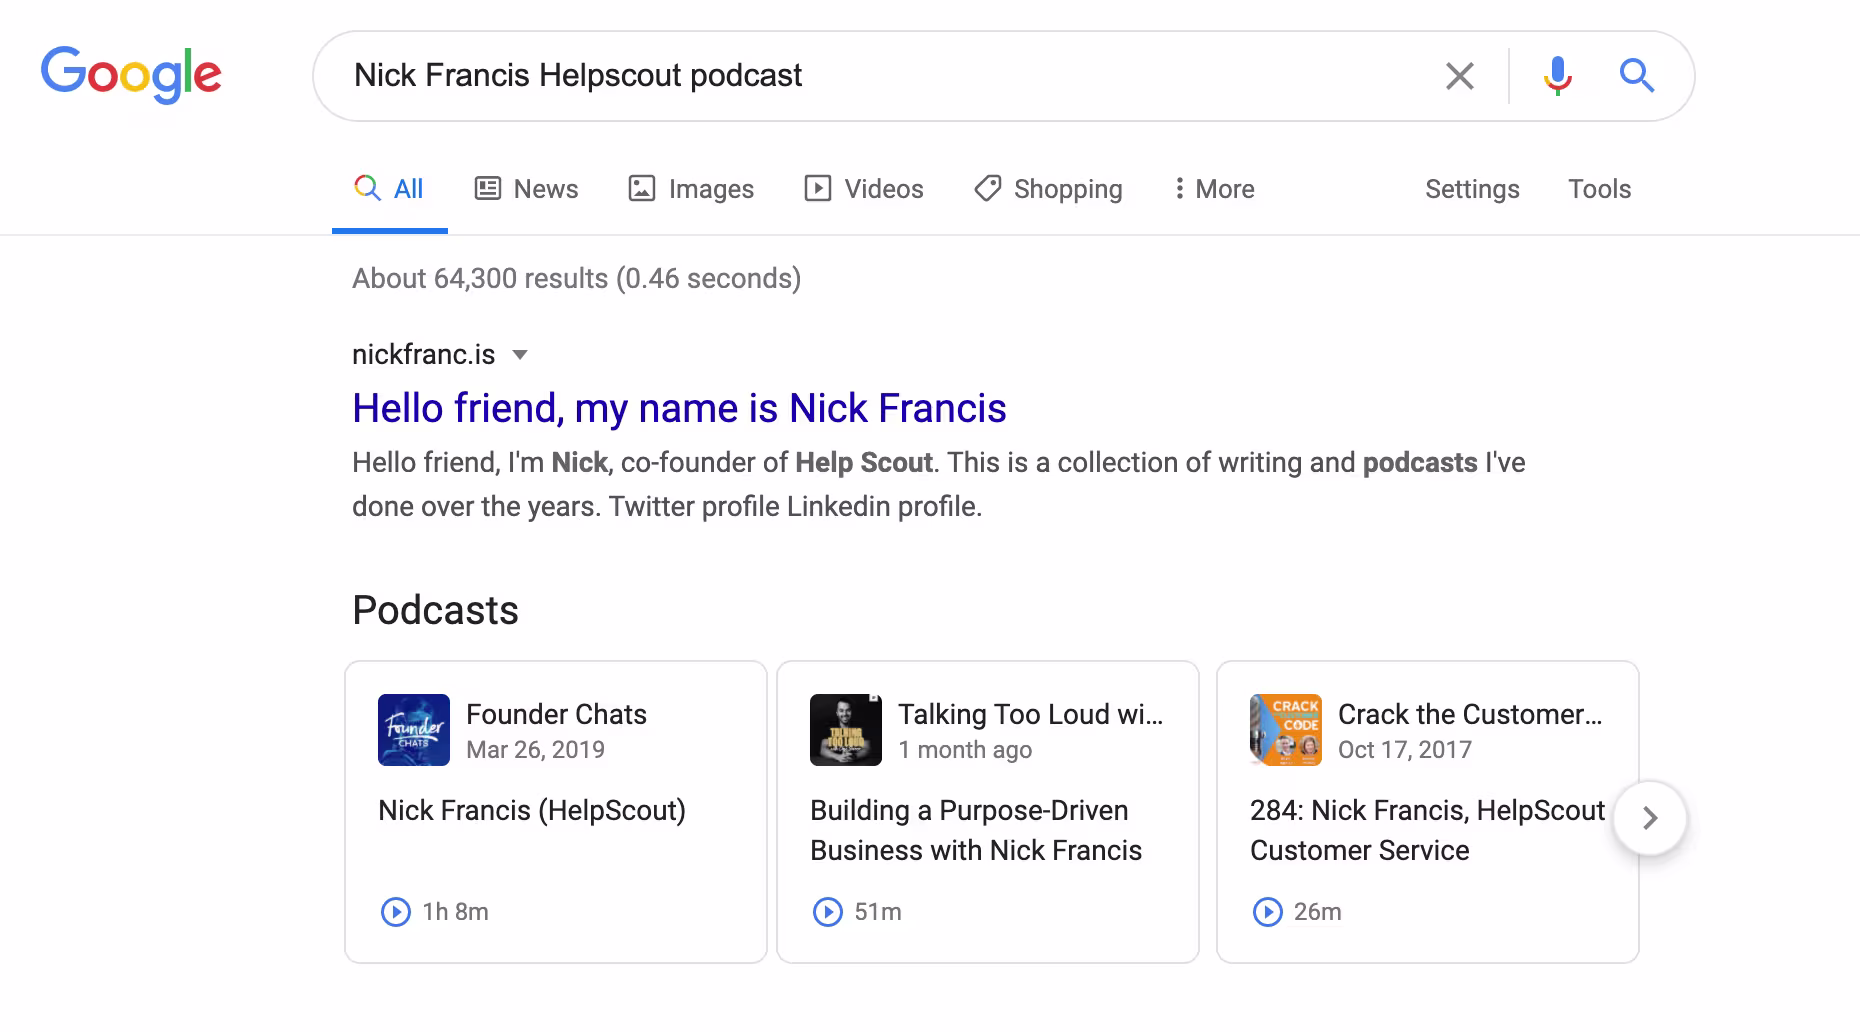Open the Talking Too Loud podcast title

coord(1030,714)
